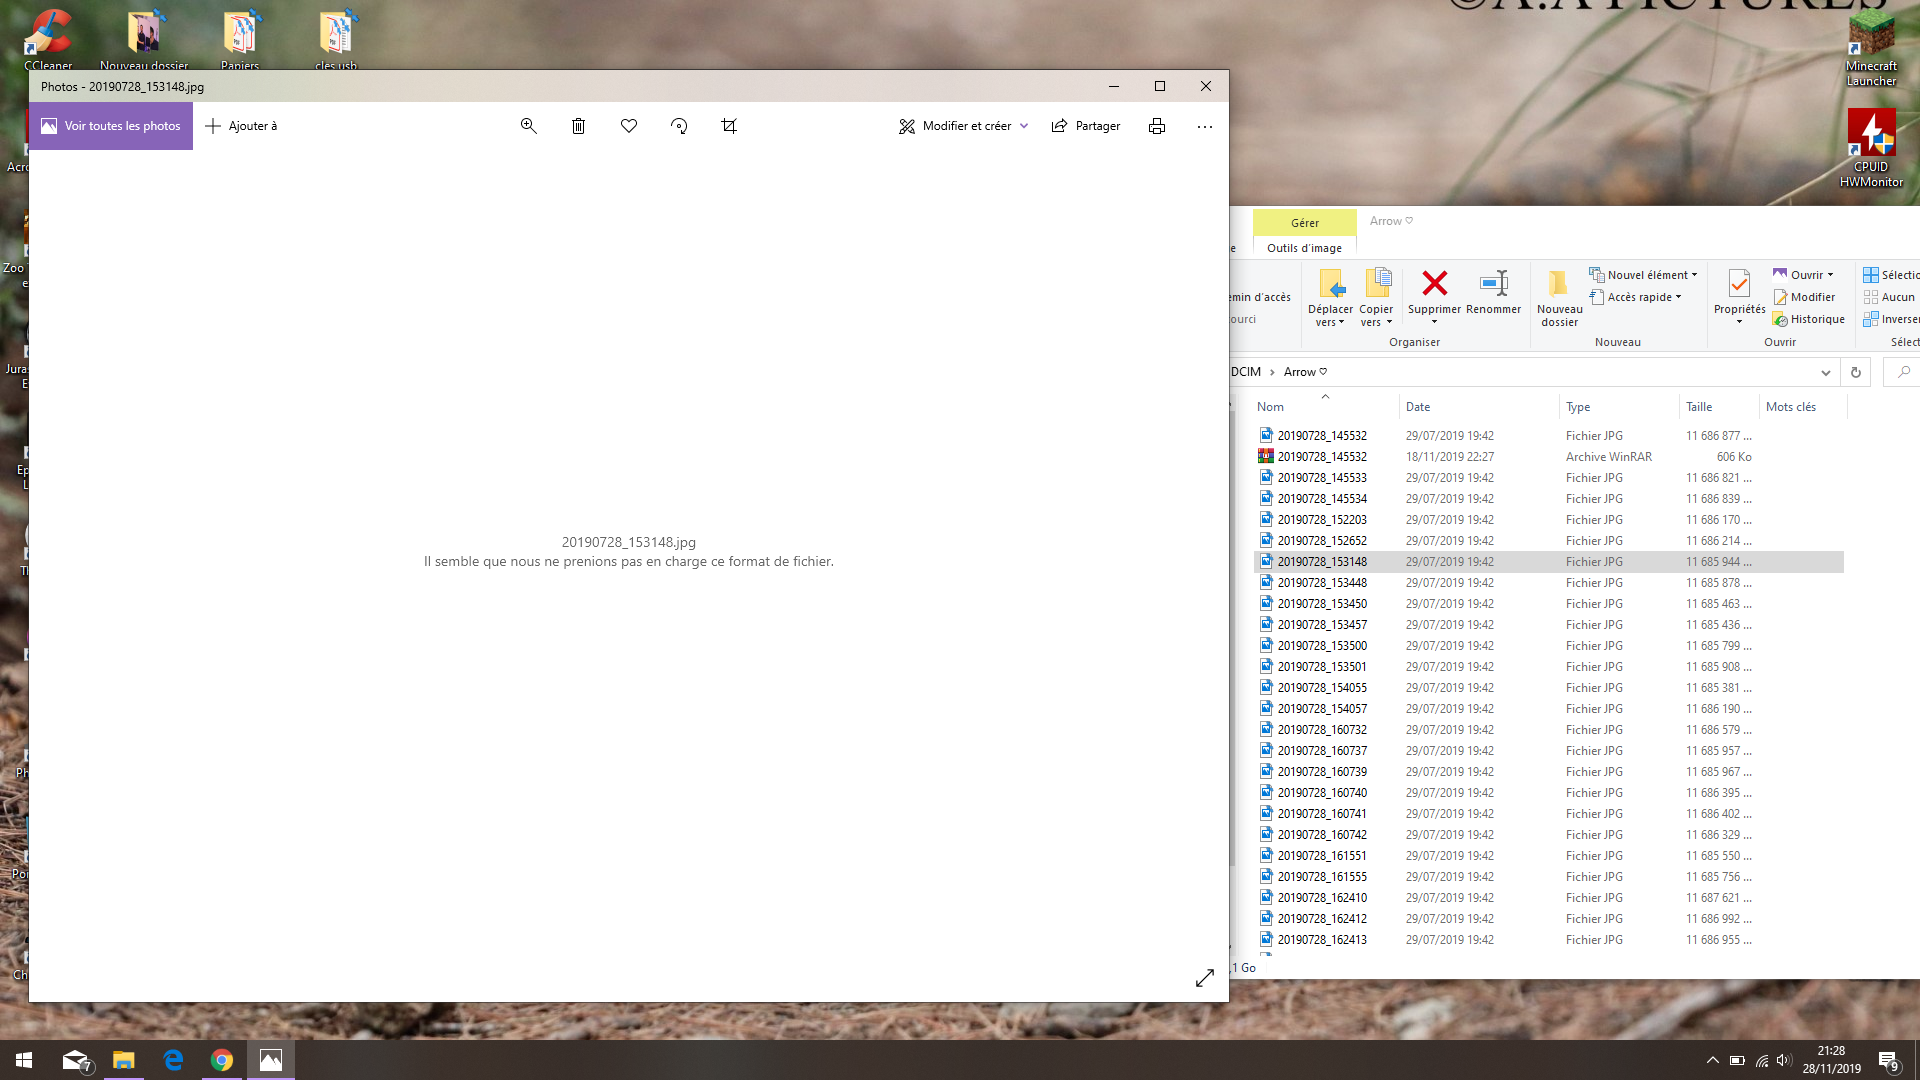Open Google Chrome from the taskbar
Viewport: 1920px width, 1080px height.
(x=222, y=1060)
